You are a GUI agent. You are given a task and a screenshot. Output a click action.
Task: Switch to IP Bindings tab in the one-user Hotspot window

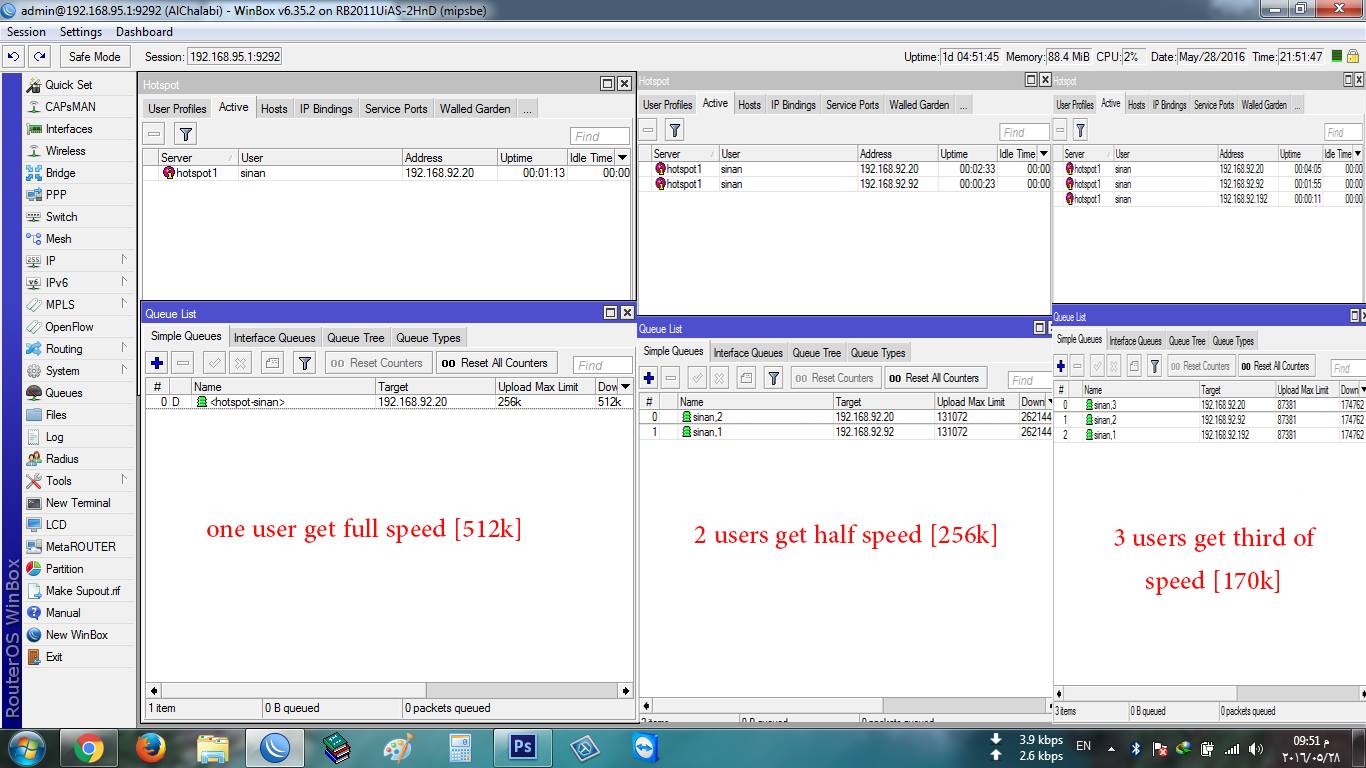pos(326,108)
